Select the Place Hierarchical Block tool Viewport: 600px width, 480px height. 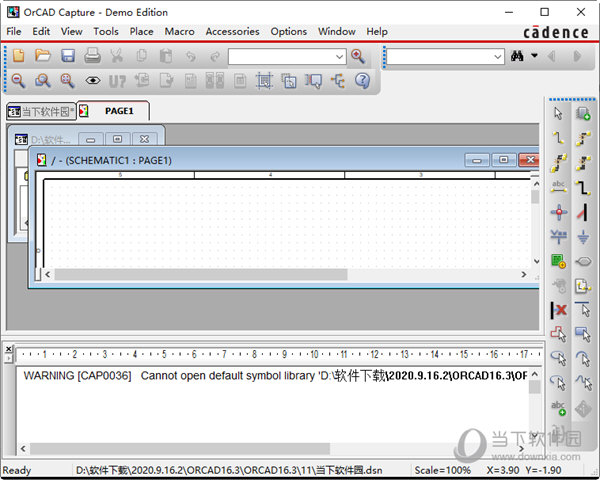click(558, 261)
